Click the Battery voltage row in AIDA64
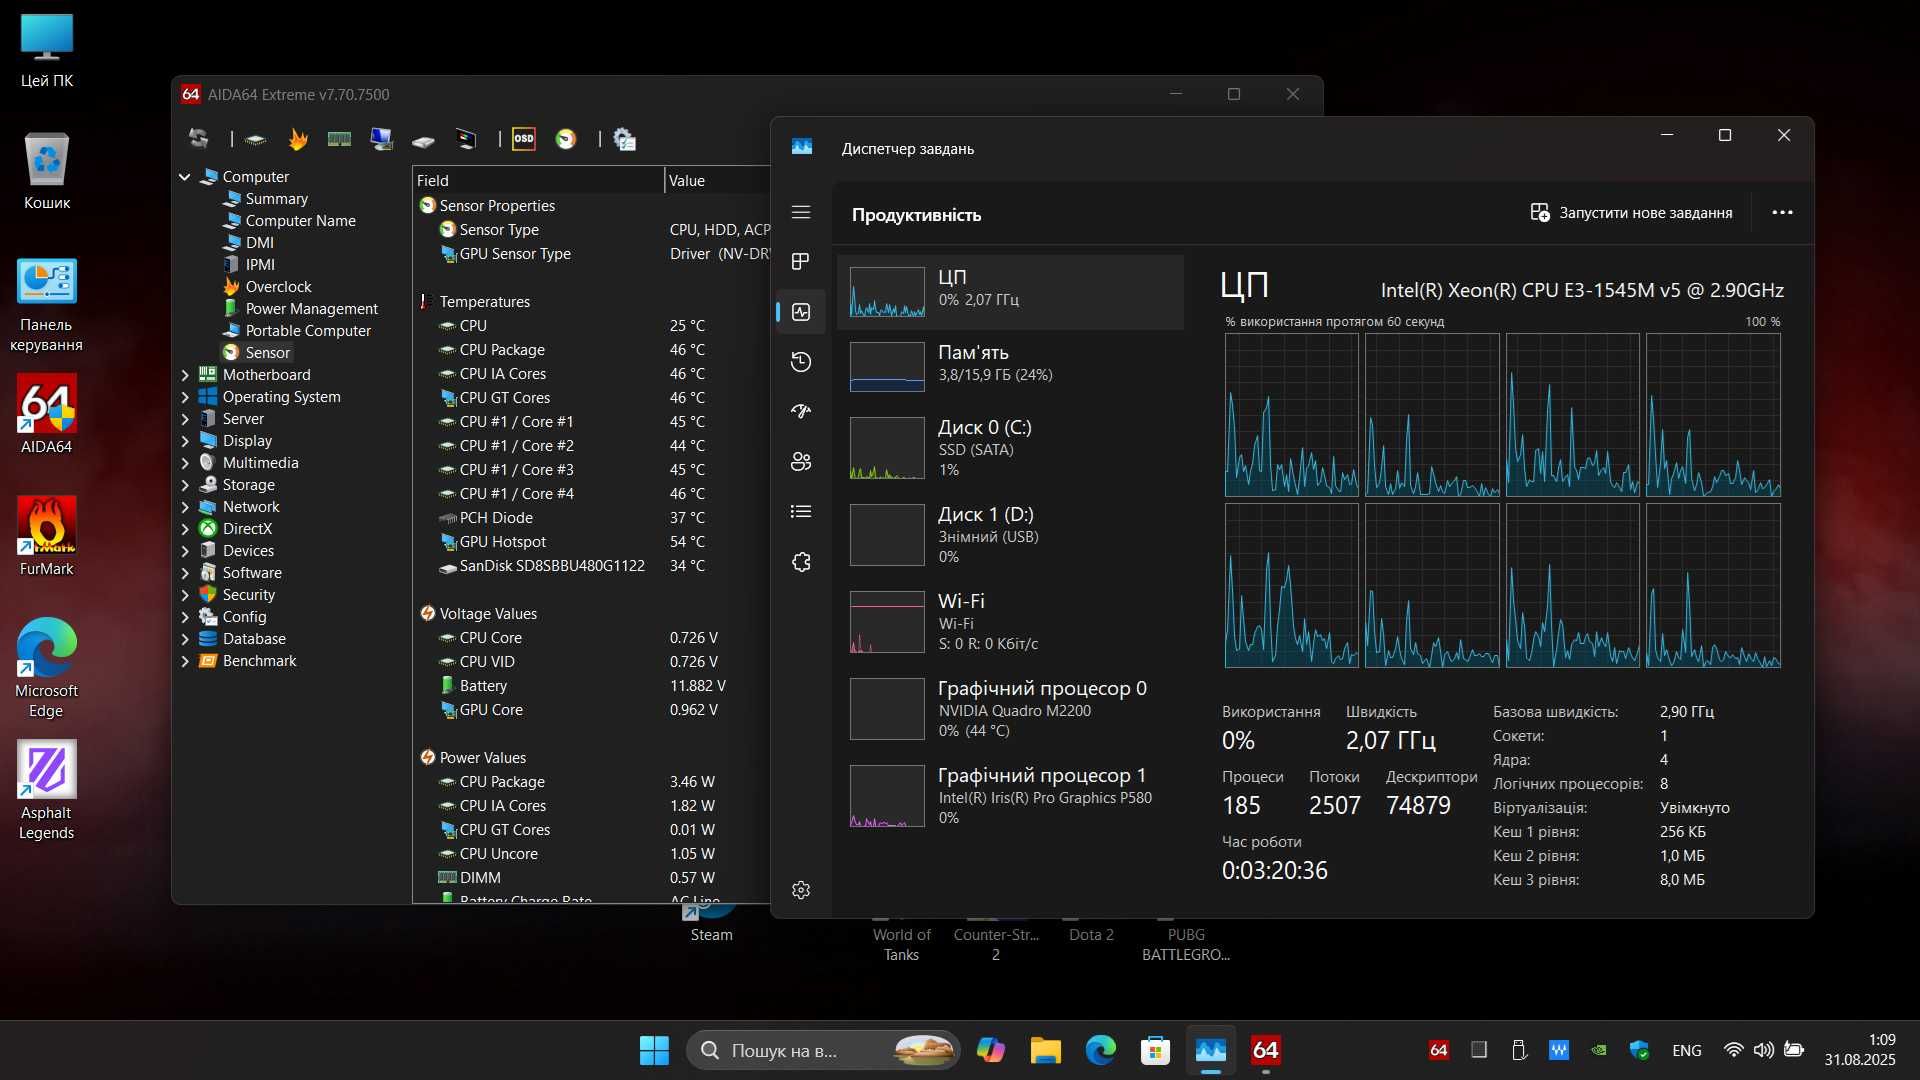The image size is (1920, 1080). tap(592, 686)
